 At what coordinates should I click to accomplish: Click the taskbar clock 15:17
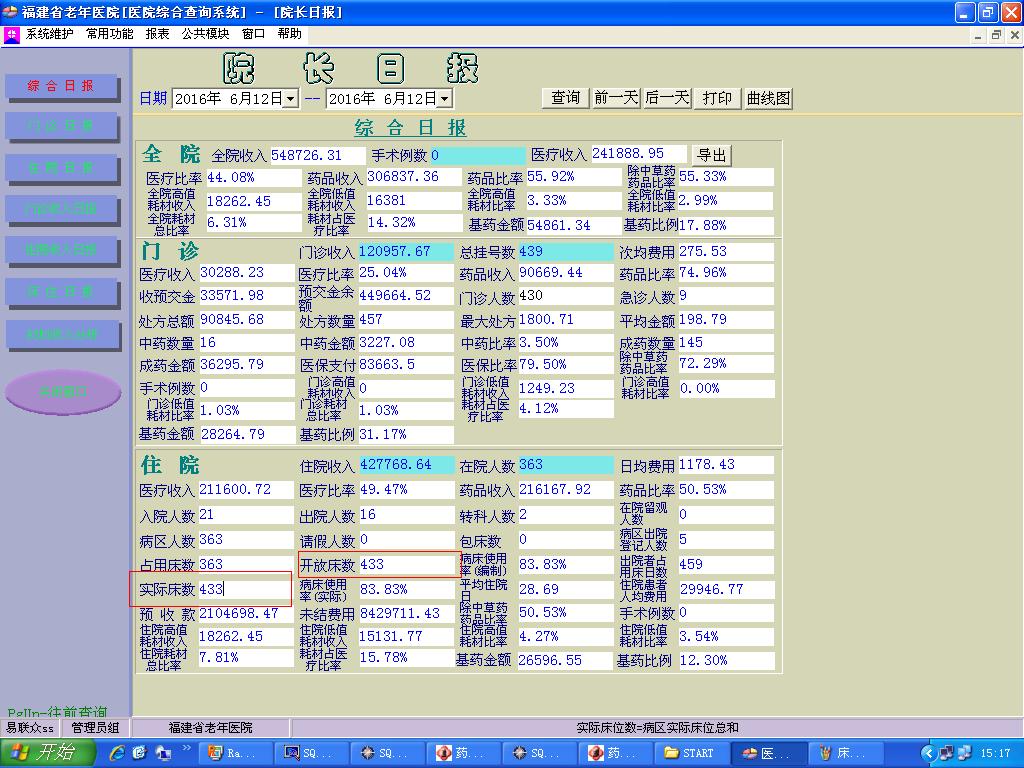click(995, 754)
